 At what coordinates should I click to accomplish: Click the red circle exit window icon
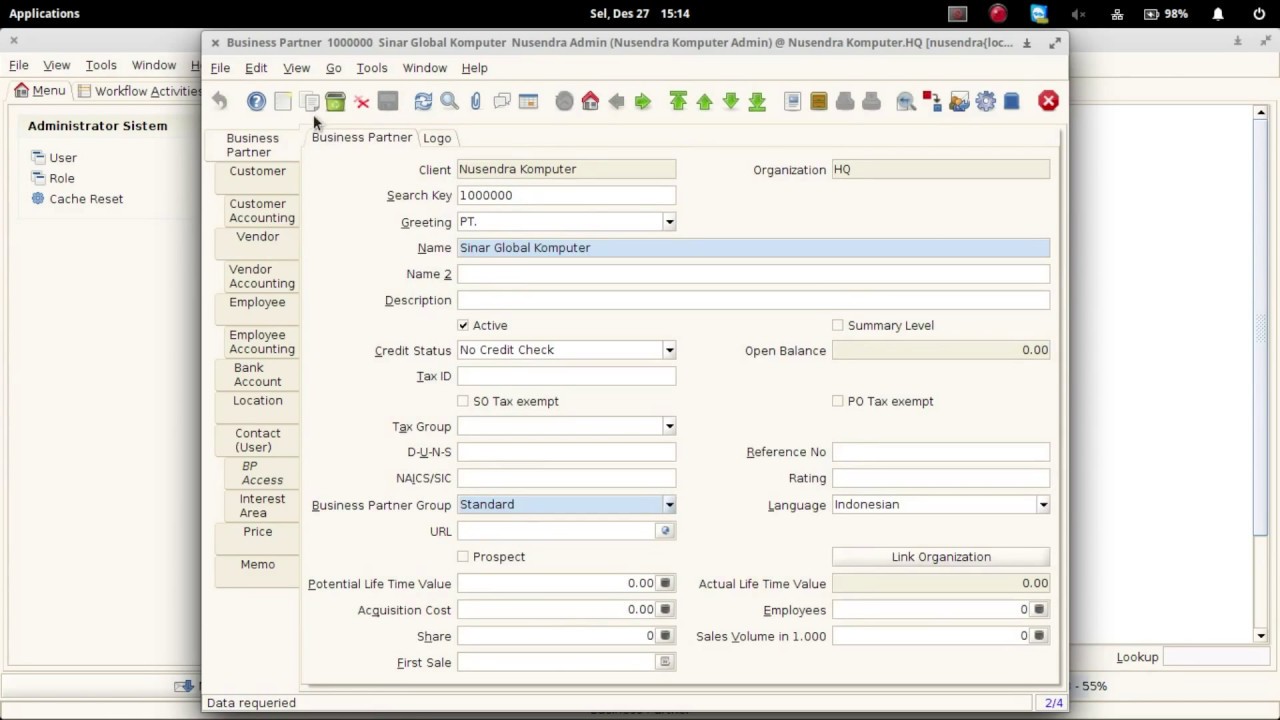pos(1048,101)
